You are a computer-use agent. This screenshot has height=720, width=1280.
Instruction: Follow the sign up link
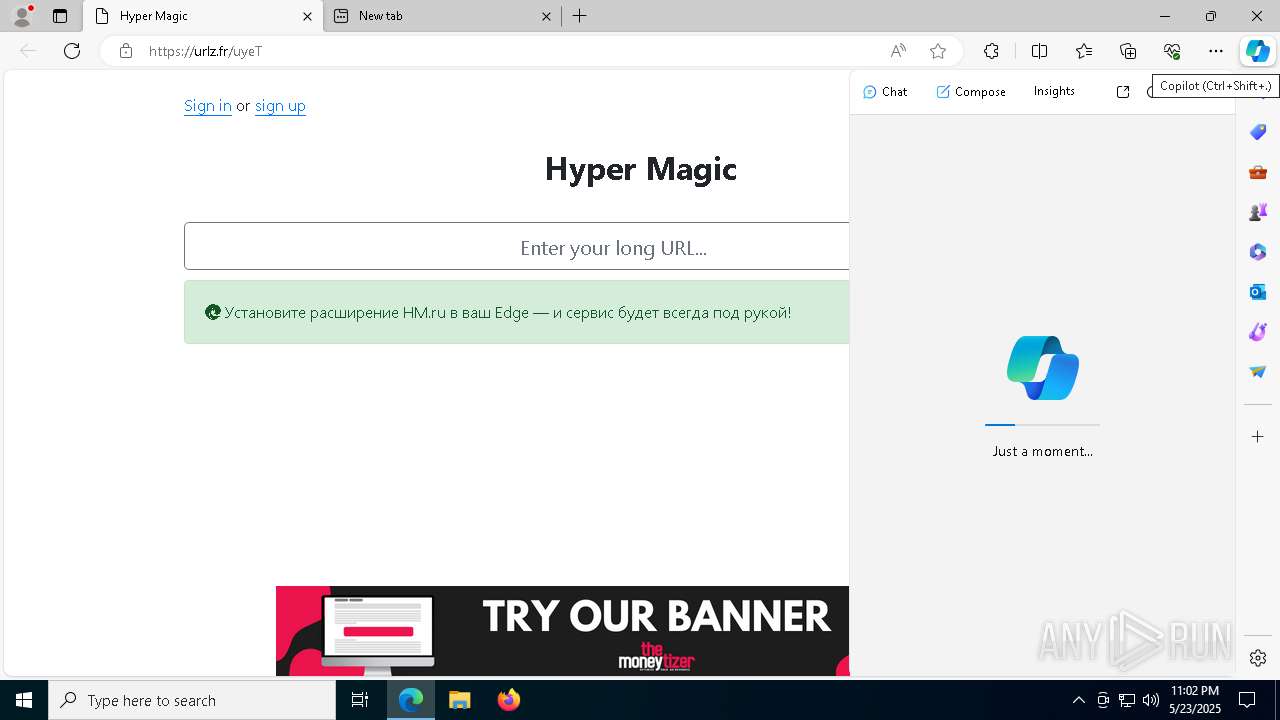[x=280, y=106]
